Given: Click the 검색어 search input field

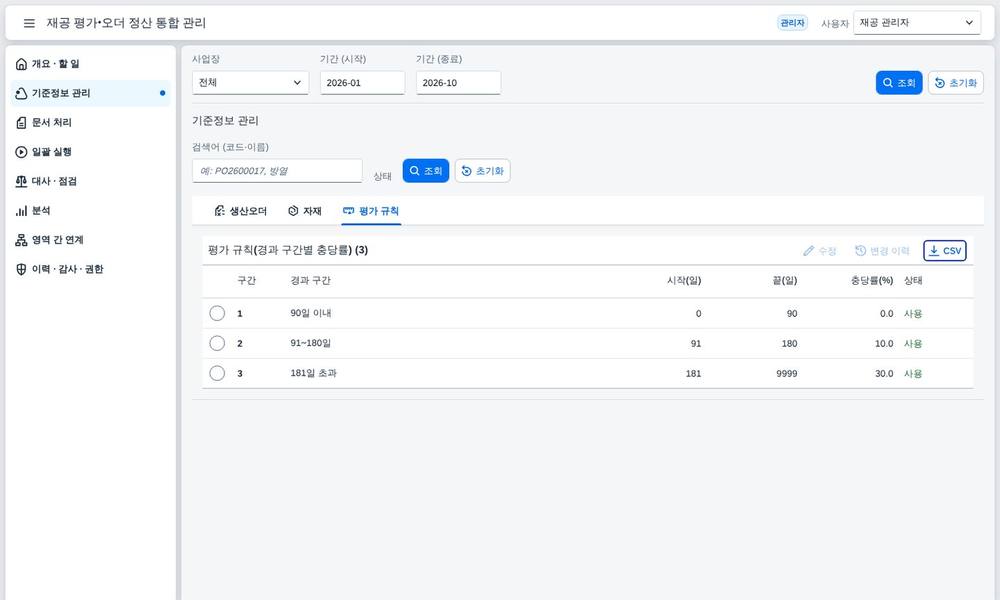Looking at the screenshot, I should pyautogui.click(x=277, y=171).
